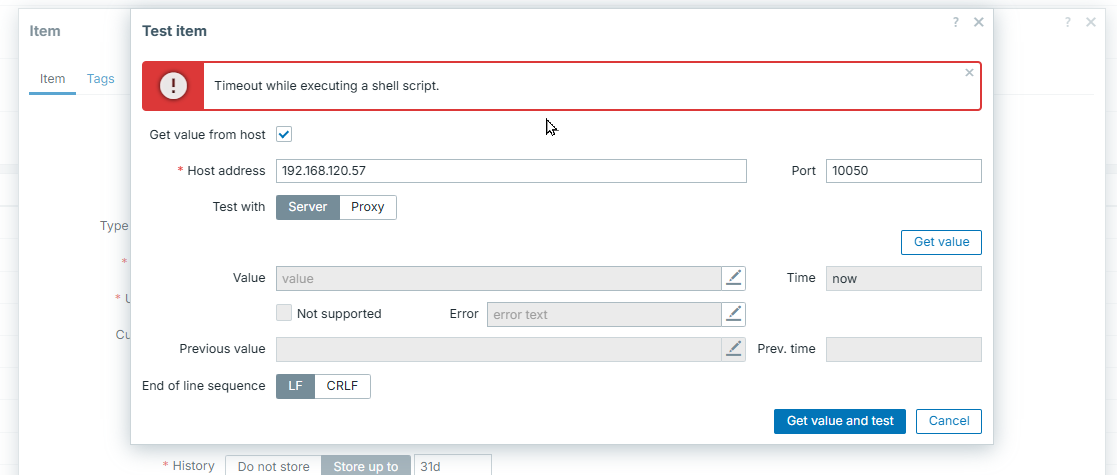Close the background Item dialog
The width and height of the screenshot is (1117, 475).
click(x=1091, y=22)
